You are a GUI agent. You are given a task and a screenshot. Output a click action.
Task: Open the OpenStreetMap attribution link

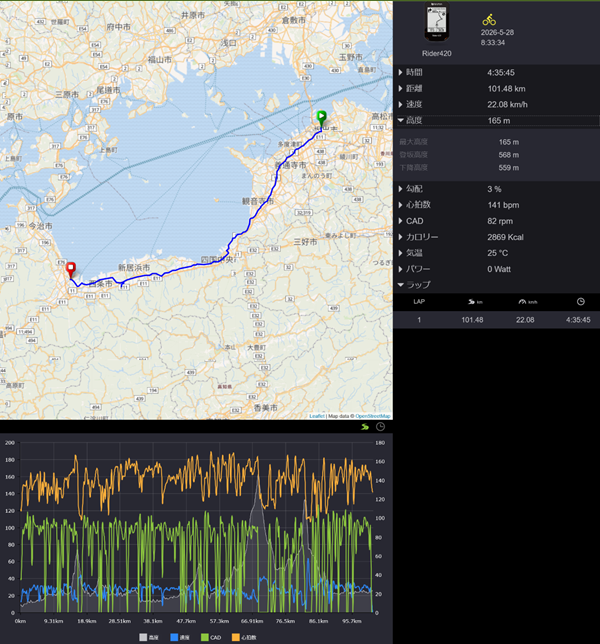coord(372,416)
